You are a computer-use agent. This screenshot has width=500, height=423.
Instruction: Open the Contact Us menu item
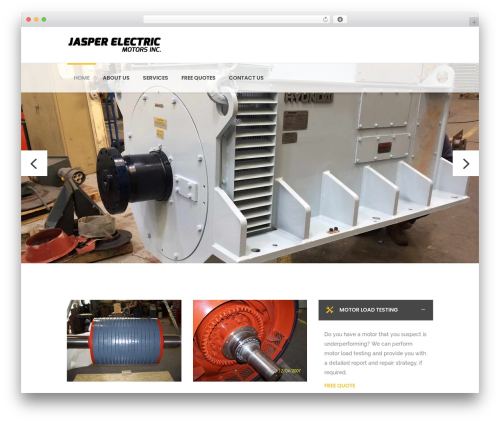[x=246, y=78]
